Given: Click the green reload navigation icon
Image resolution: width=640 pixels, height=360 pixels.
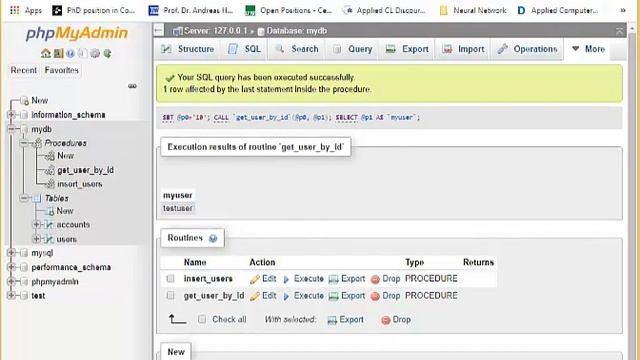Looking at the screenshot, I should pos(107,53).
